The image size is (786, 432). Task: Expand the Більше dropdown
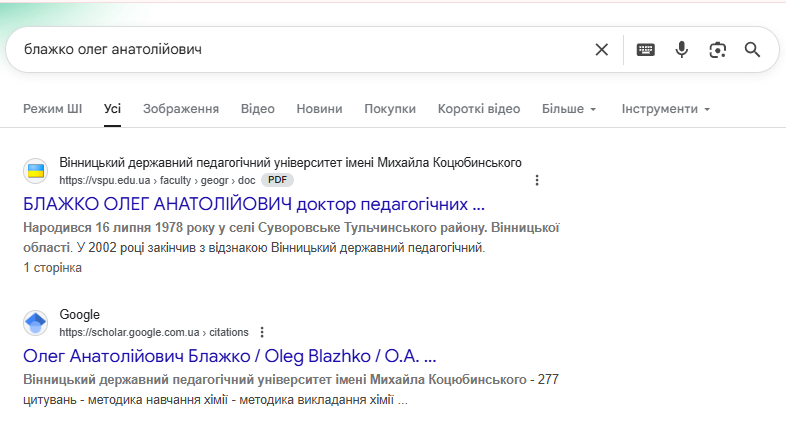tap(568, 109)
